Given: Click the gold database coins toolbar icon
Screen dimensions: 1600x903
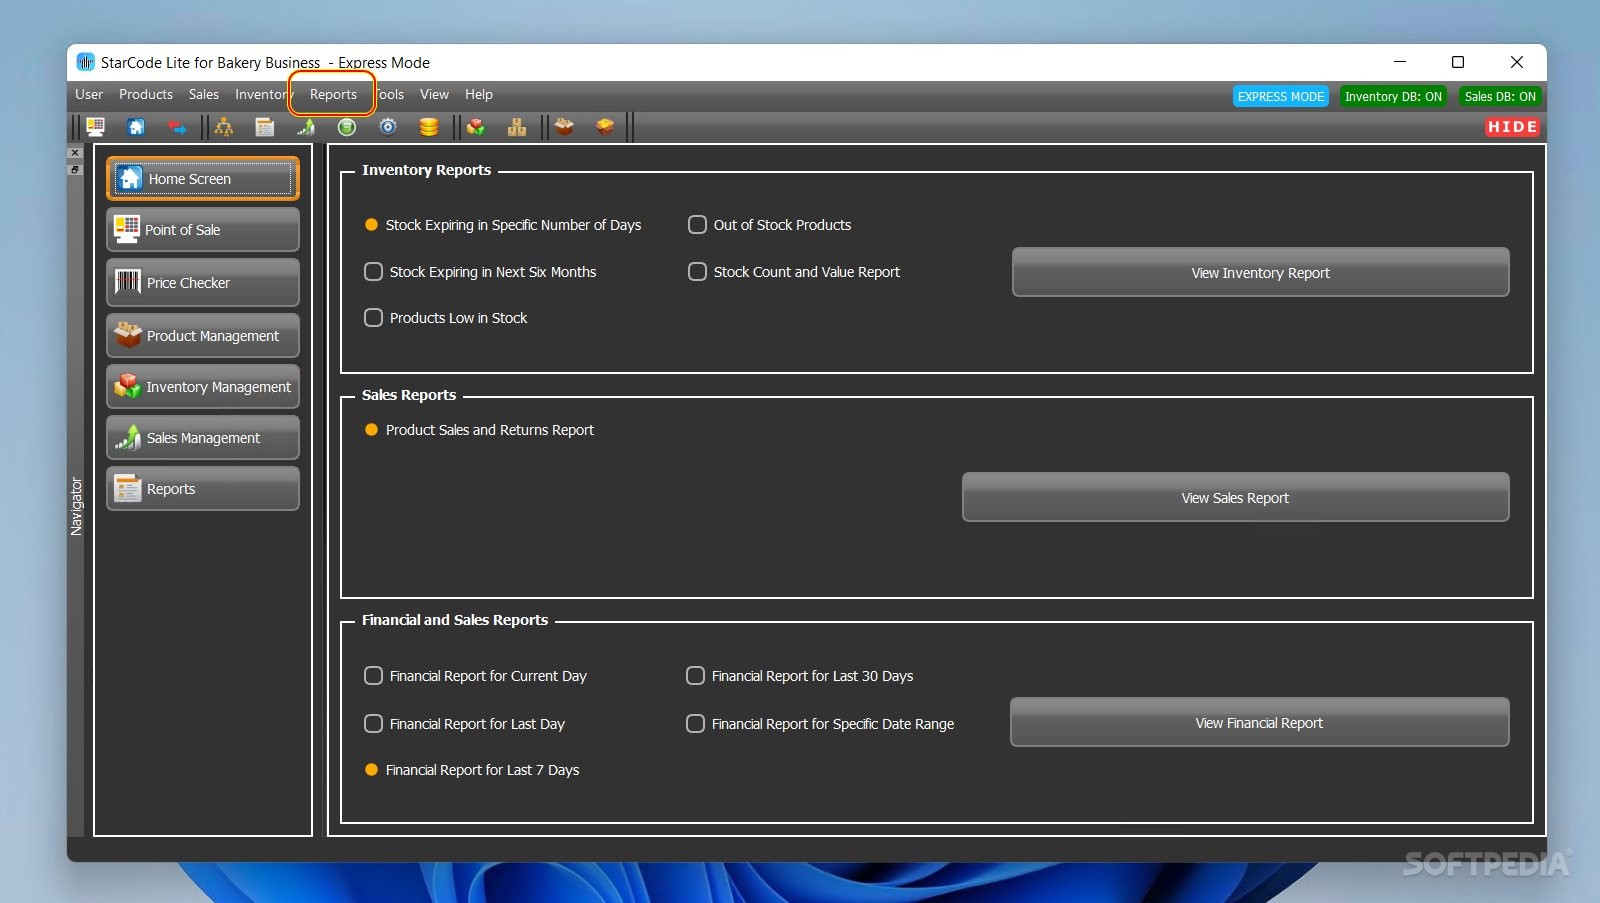Looking at the screenshot, I should pyautogui.click(x=429, y=127).
